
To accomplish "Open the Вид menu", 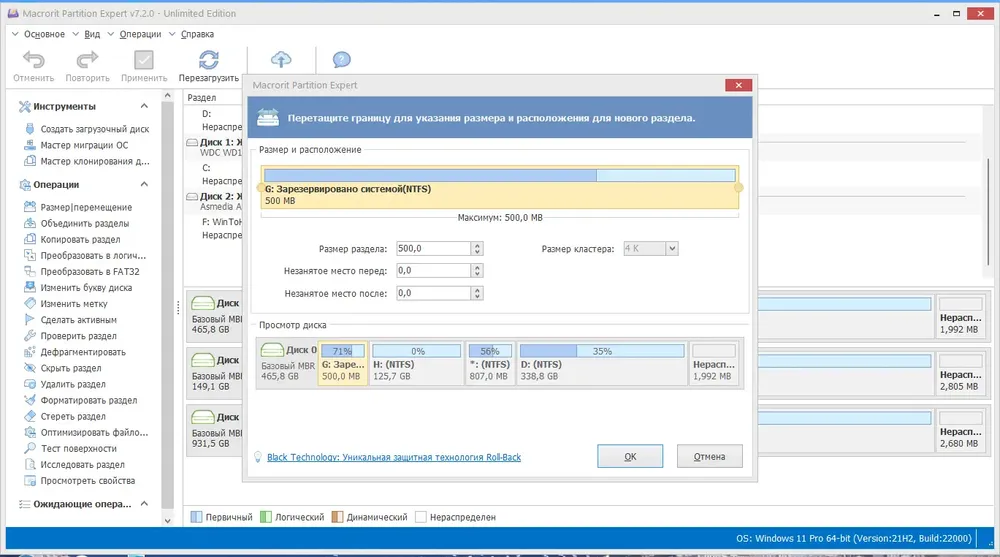I will tap(92, 34).
